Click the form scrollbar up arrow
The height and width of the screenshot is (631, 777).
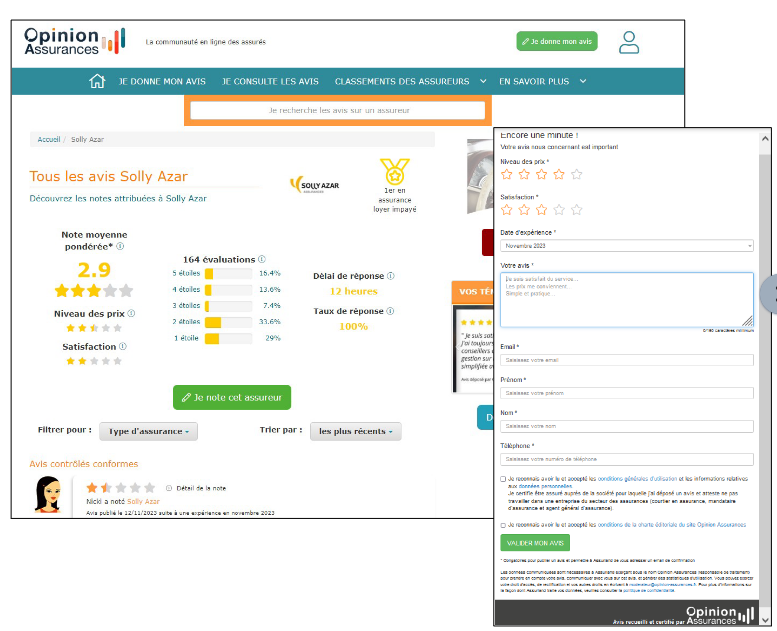(765, 139)
